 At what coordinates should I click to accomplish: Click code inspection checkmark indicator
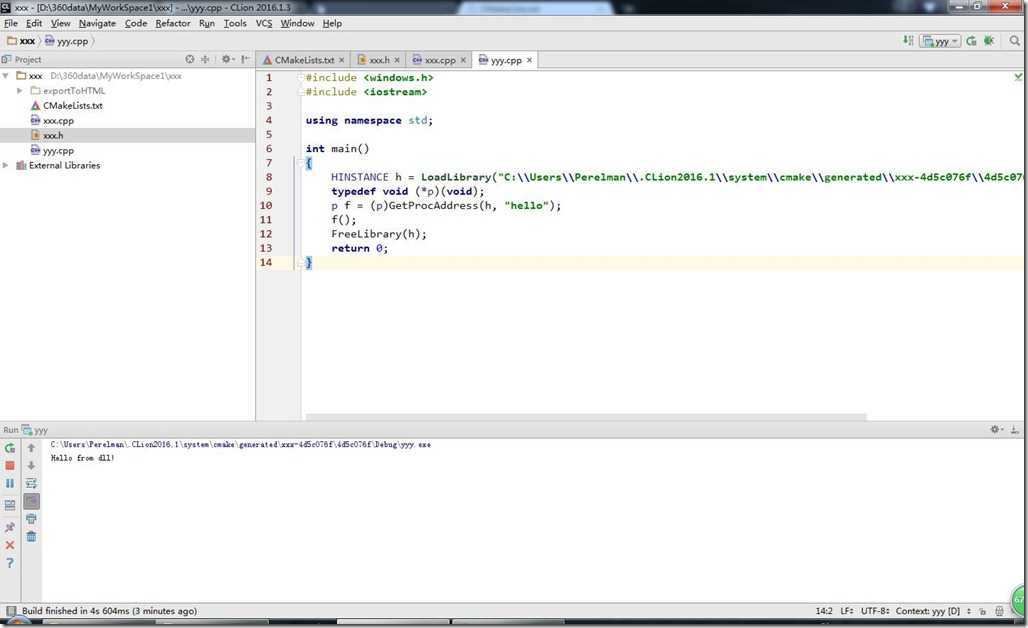coord(1018,77)
